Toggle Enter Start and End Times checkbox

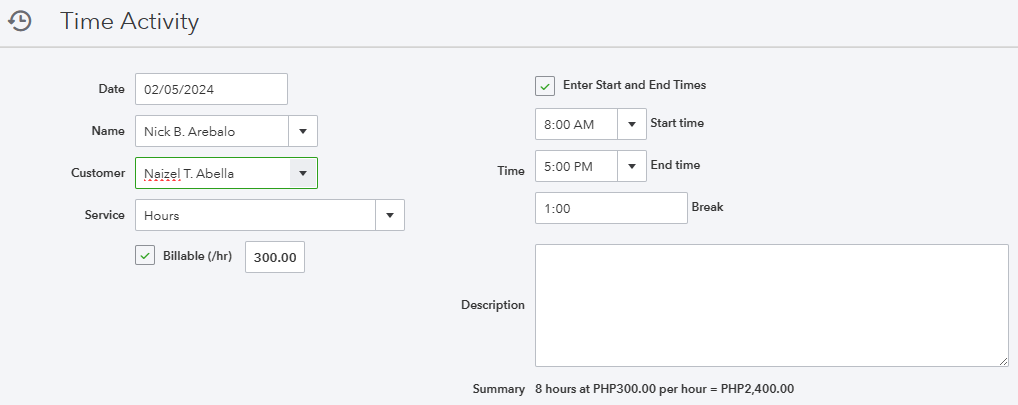[x=545, y=86]
